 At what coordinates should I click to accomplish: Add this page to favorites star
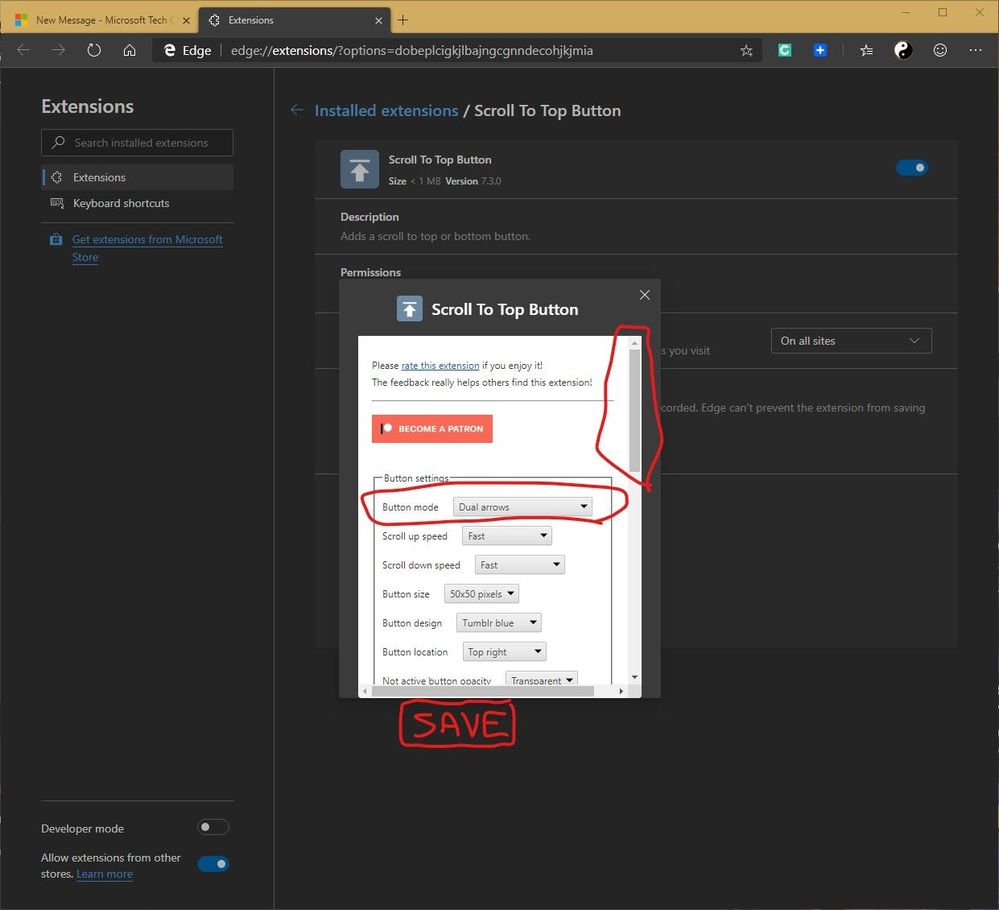click(746, 50)
